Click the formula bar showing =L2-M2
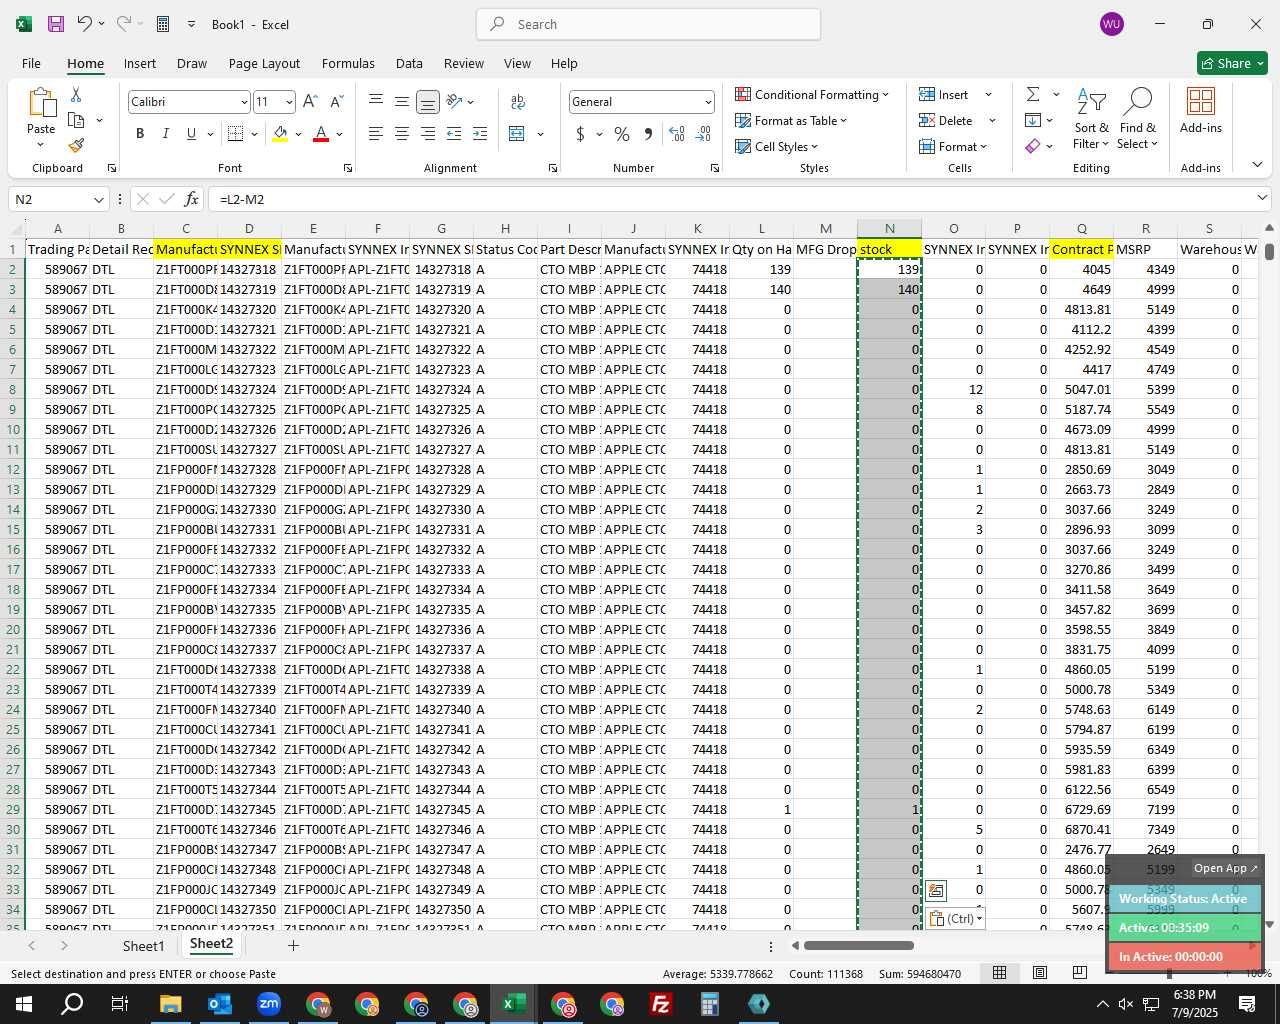This screenshot has width=1280, height=1024. point(732,199)
